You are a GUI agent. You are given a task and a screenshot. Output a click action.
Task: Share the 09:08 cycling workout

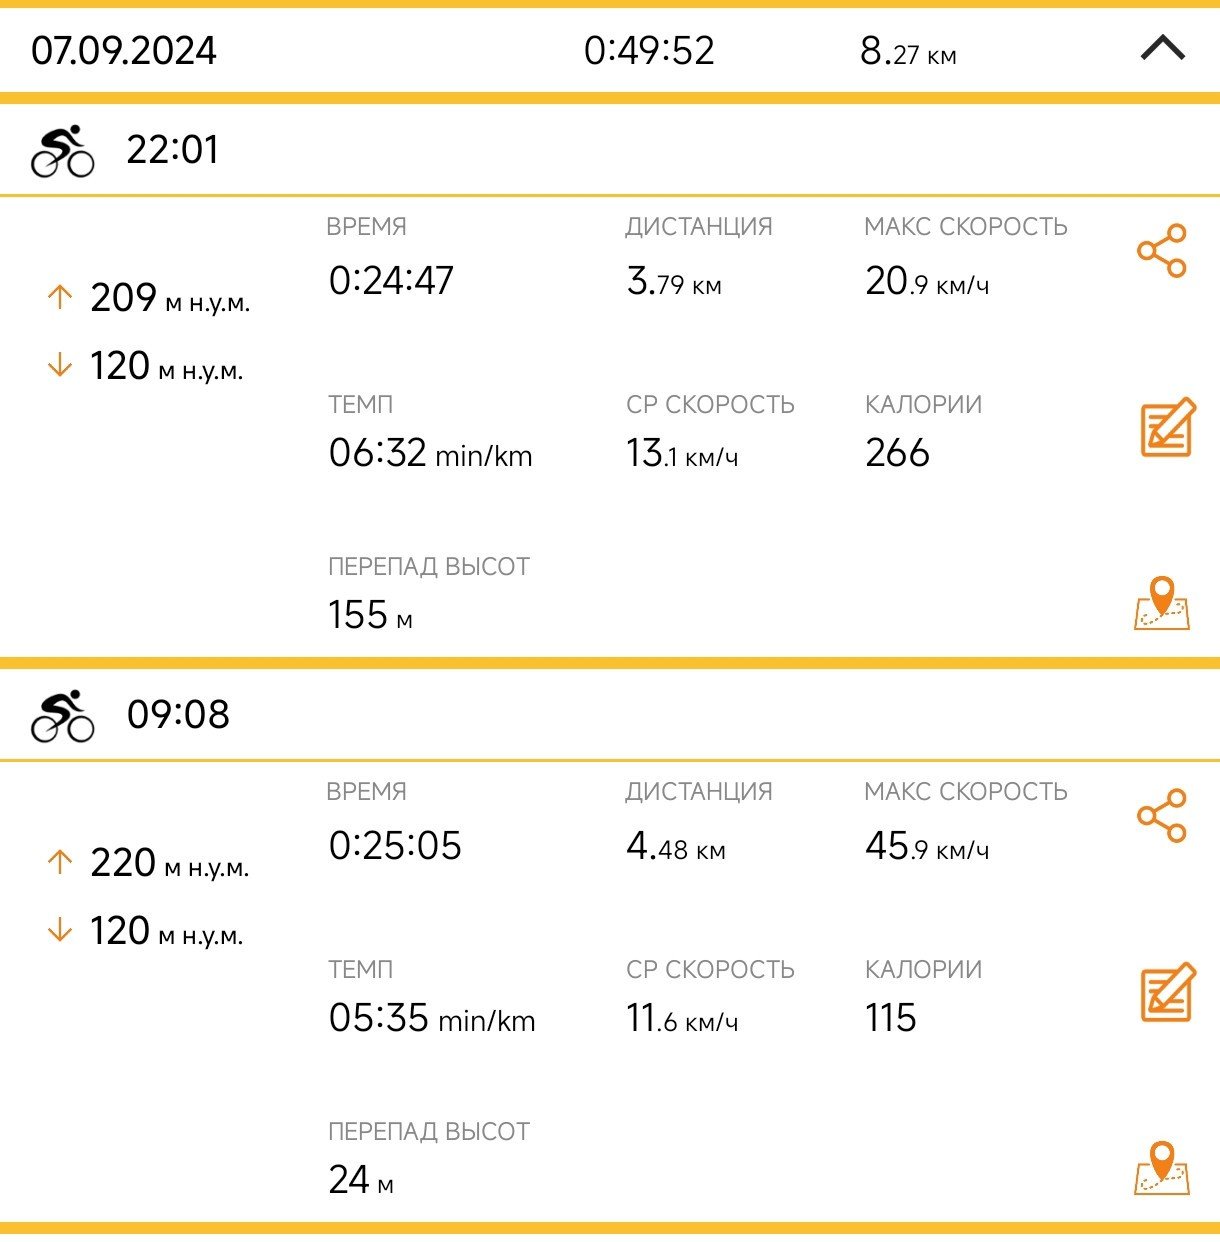(1162, 816)
